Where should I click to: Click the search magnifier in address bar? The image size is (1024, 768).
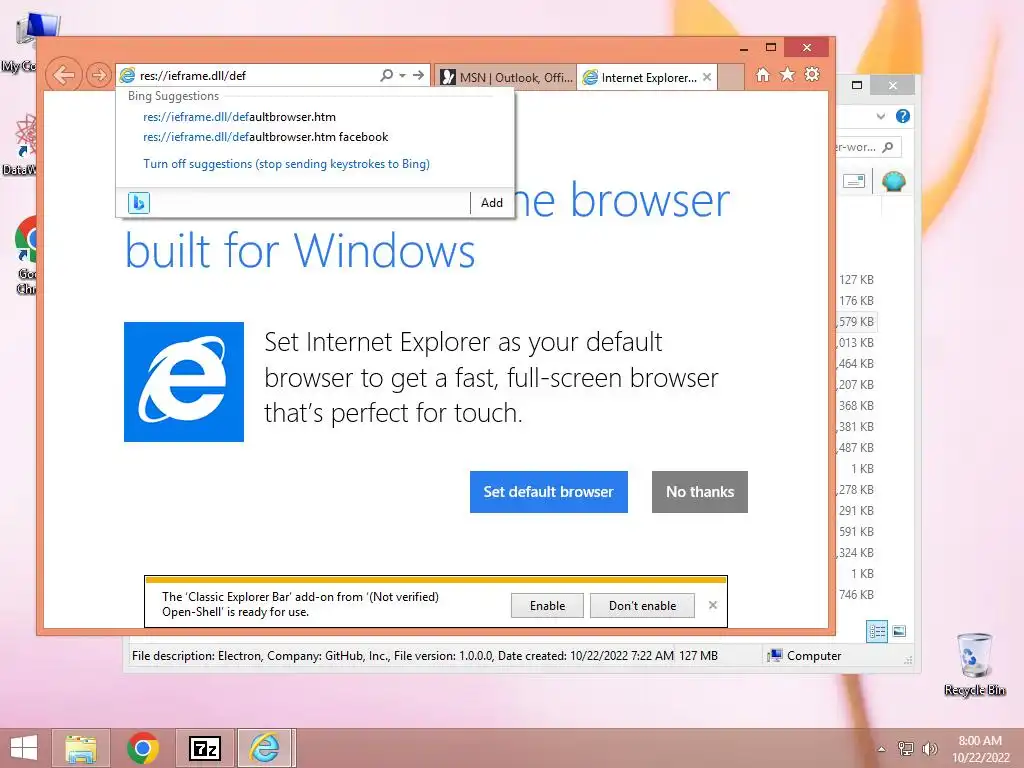(x=387, y=75)
